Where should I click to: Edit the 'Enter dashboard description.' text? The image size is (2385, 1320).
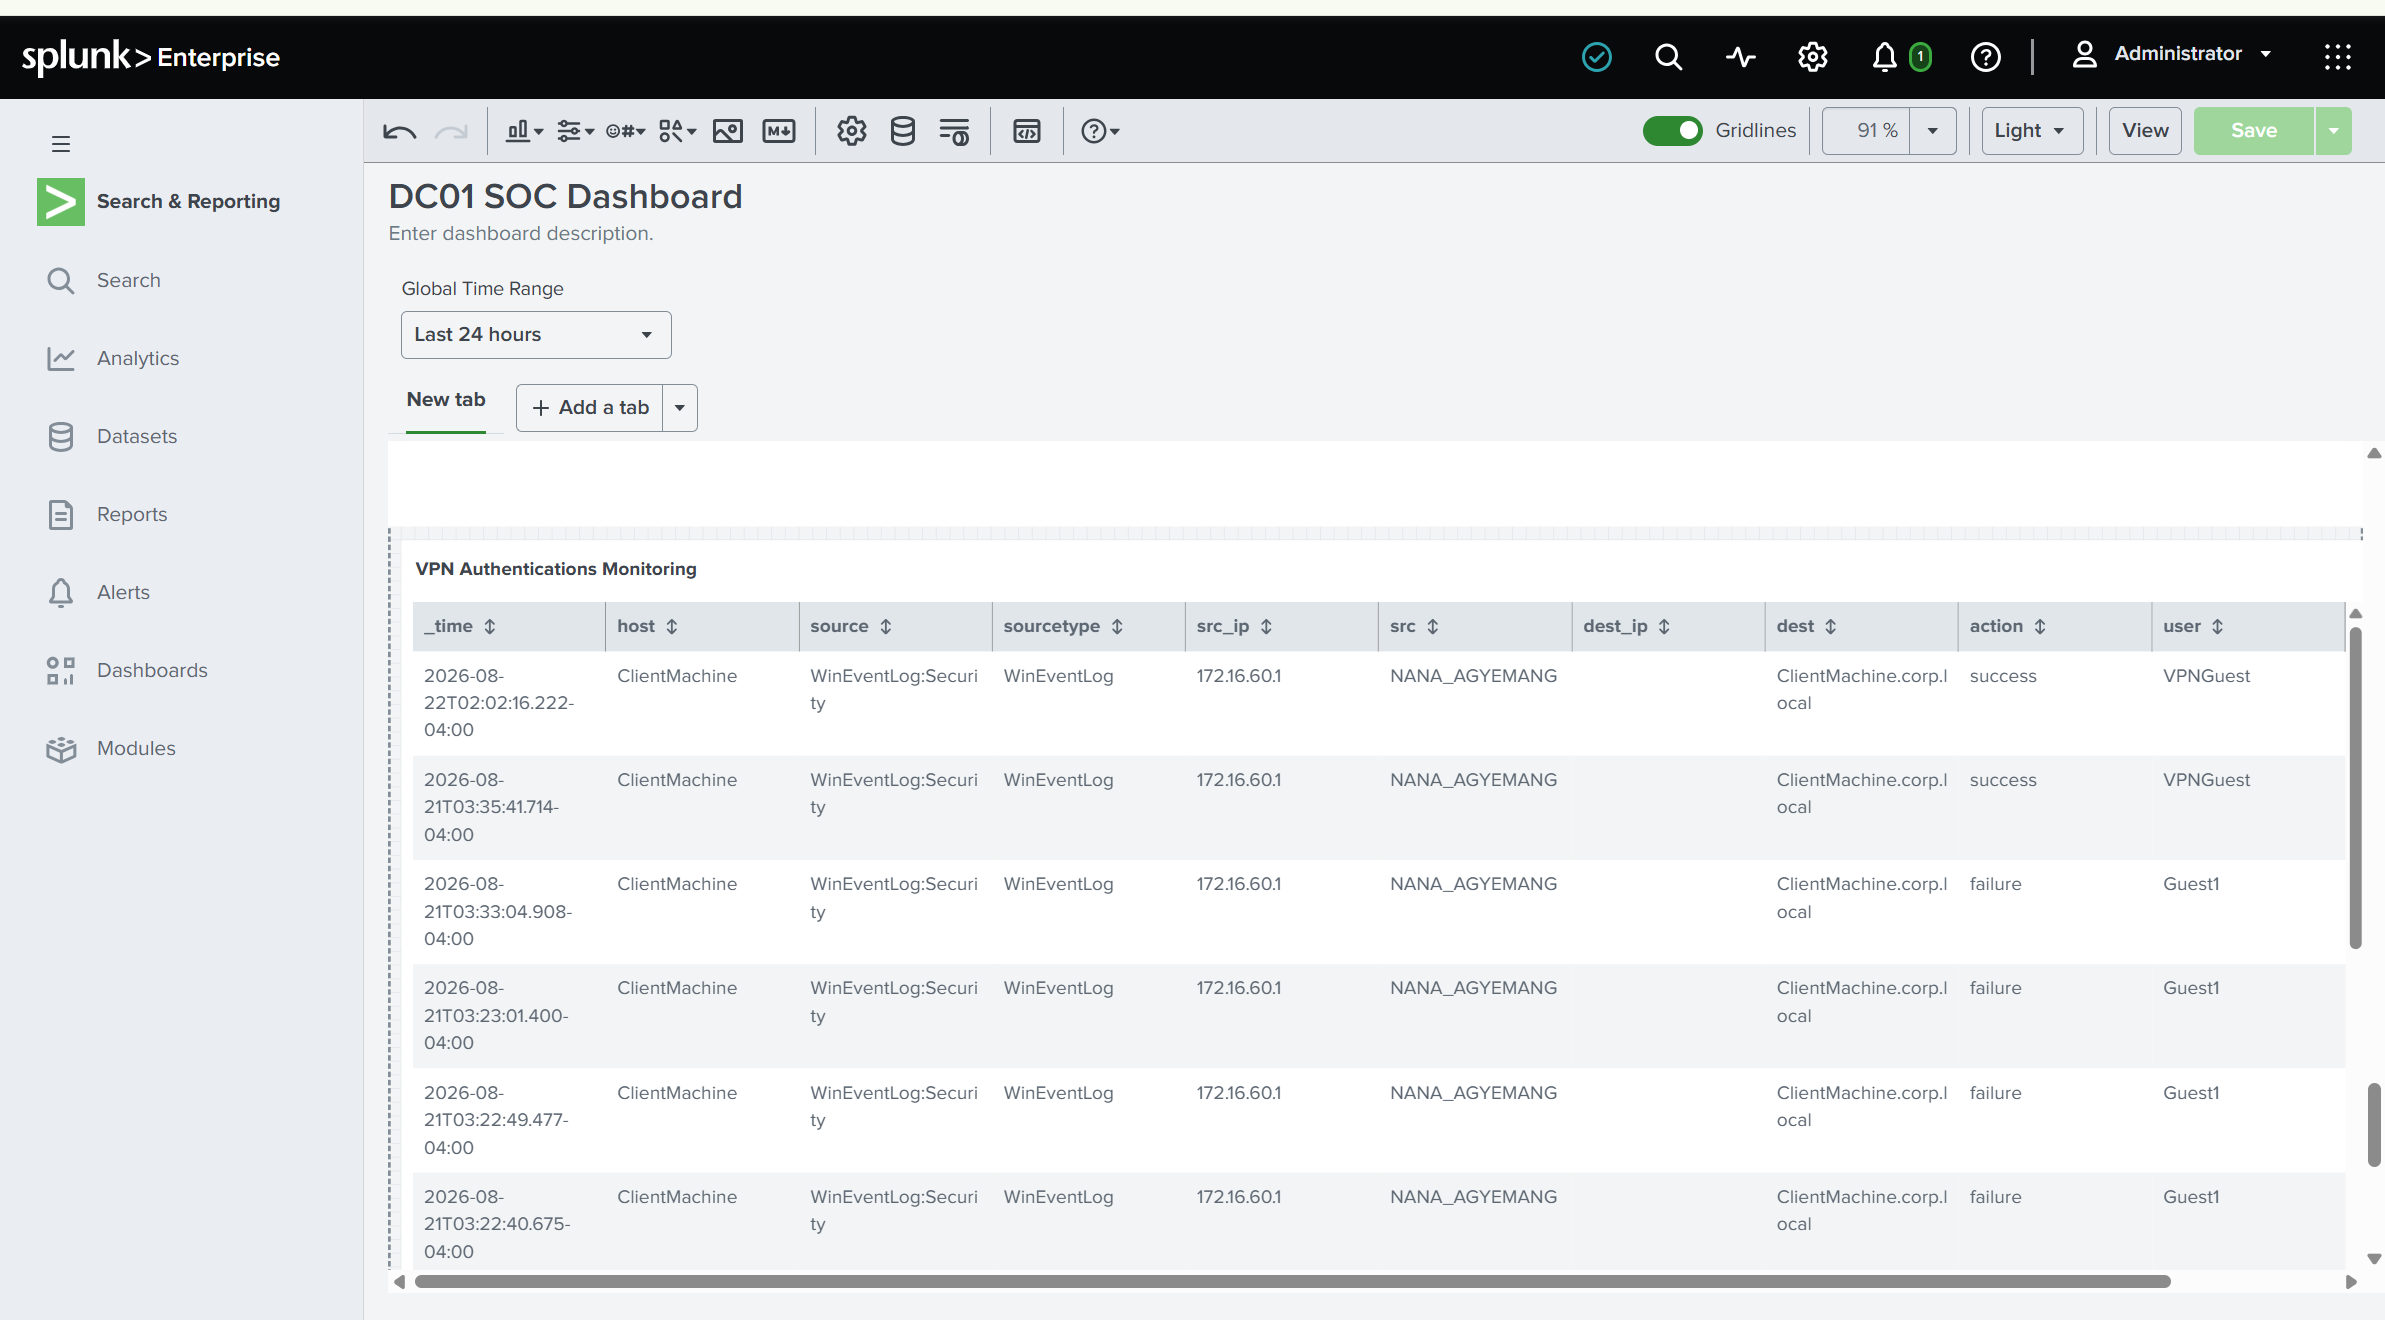521,234
